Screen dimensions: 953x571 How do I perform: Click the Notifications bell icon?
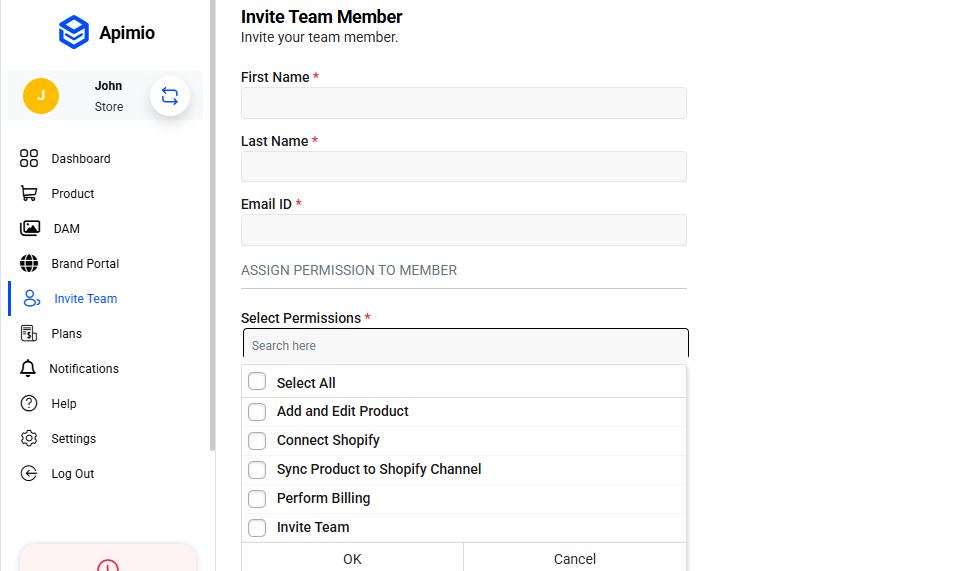point(28,369)
